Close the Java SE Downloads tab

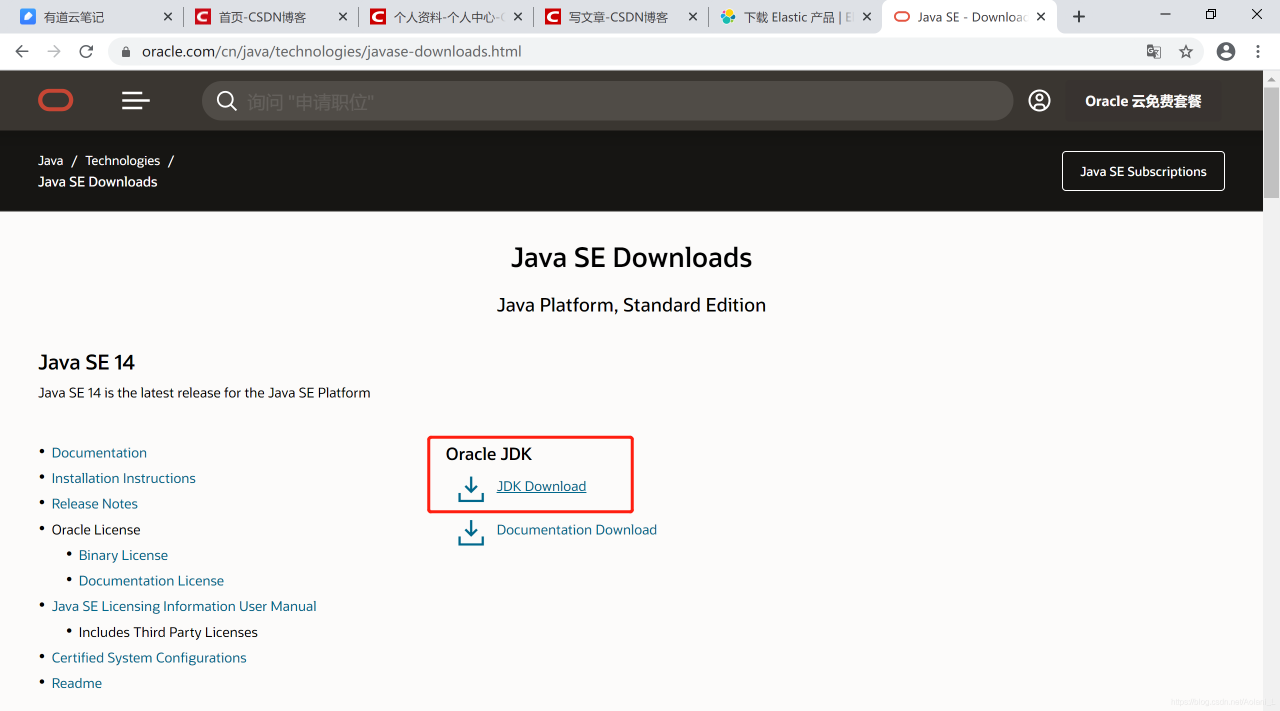(x=1041, y=17)
